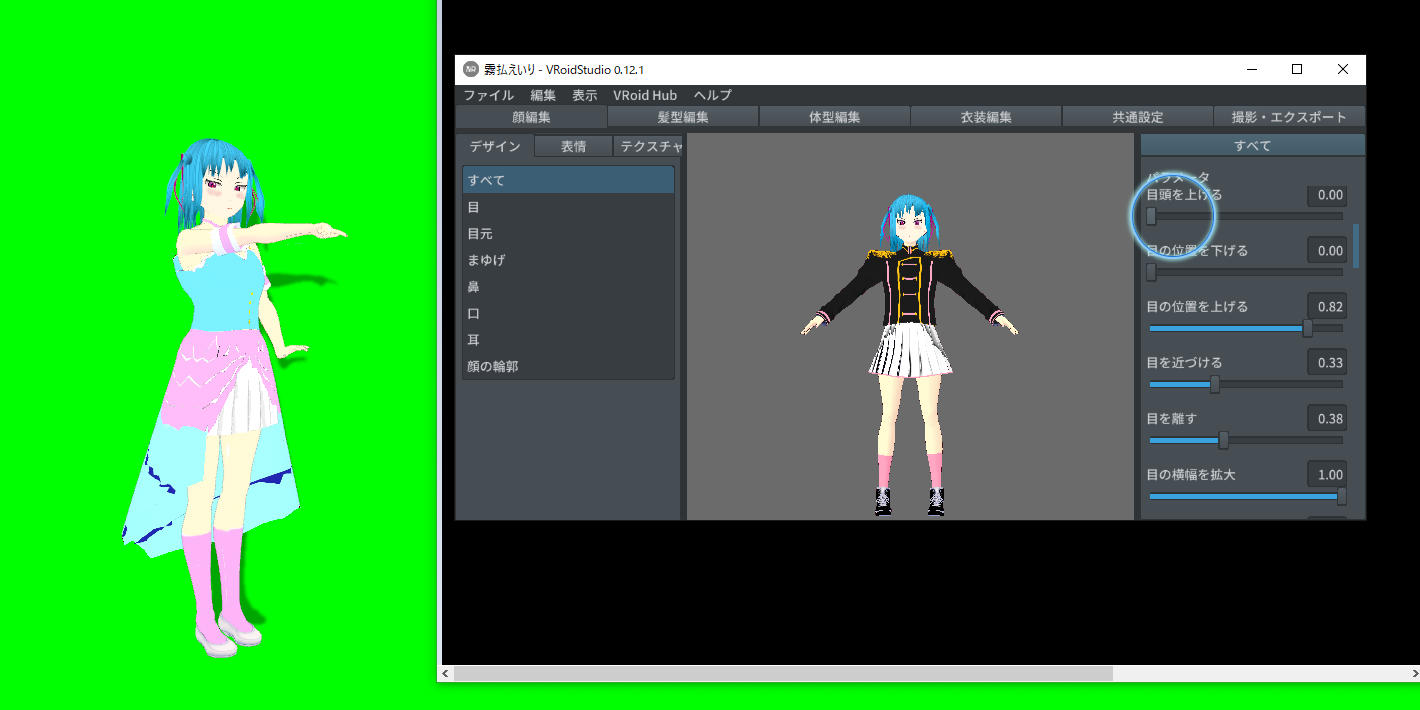The image size is (1420, 710).
Task: Click the horizontal scrollbar thumb below the window
Action: click(783, 674)
